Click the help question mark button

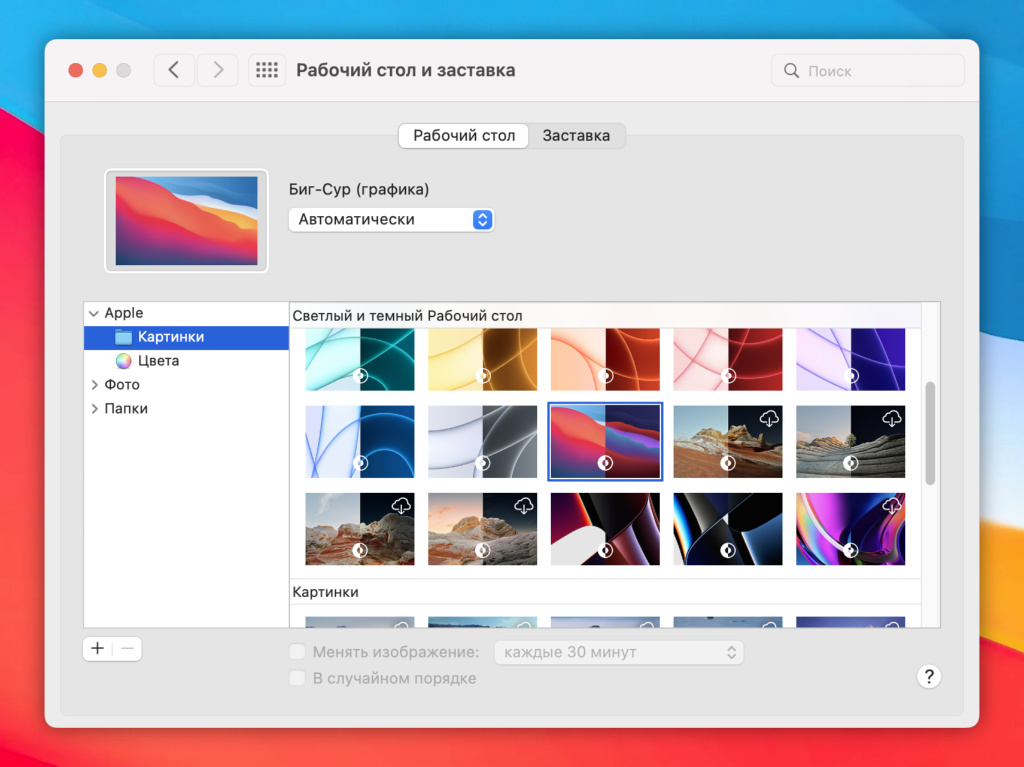(x=928, y=677)
